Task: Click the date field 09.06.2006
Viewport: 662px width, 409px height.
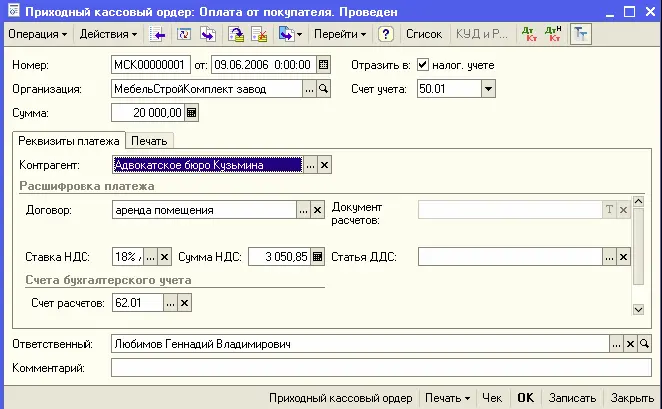Action: coord(263,65)
